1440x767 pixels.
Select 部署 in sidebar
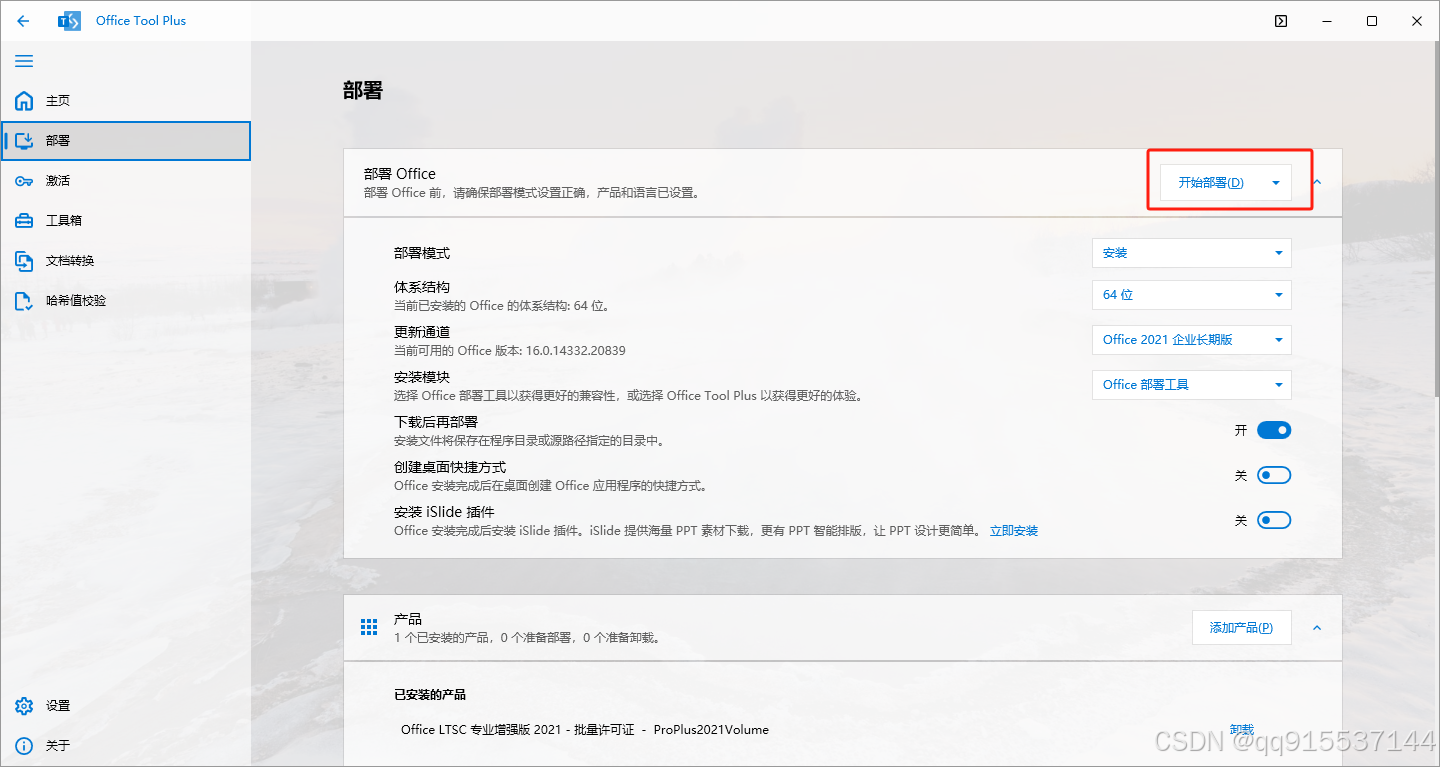pos(126,141)
